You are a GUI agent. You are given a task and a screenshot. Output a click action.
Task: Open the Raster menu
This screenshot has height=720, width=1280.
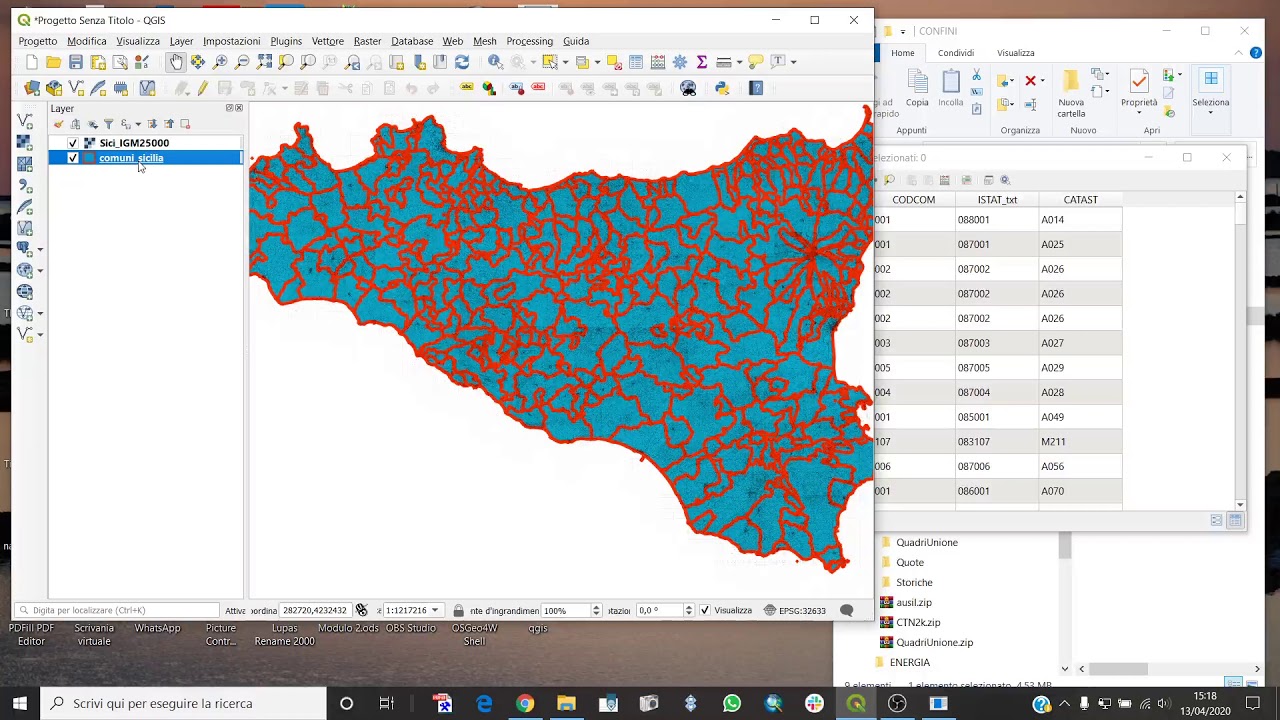coord(367,41)
